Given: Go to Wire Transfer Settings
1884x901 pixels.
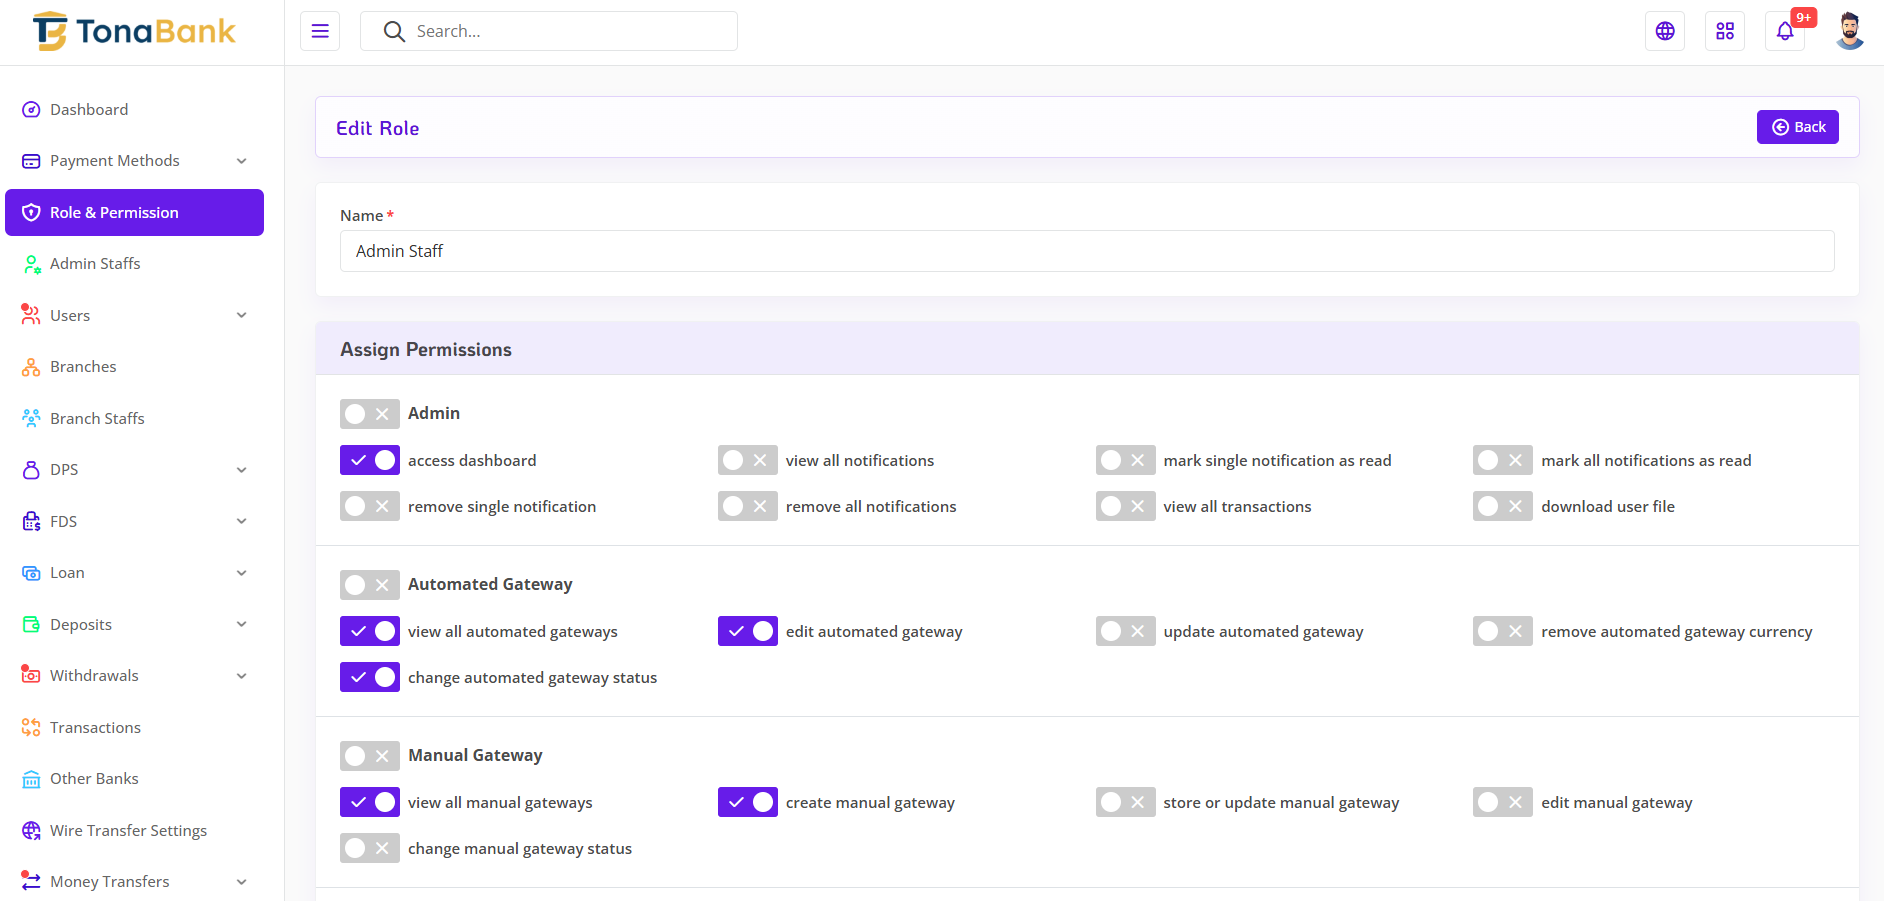Looking at the screenshot, I should 128,831.
